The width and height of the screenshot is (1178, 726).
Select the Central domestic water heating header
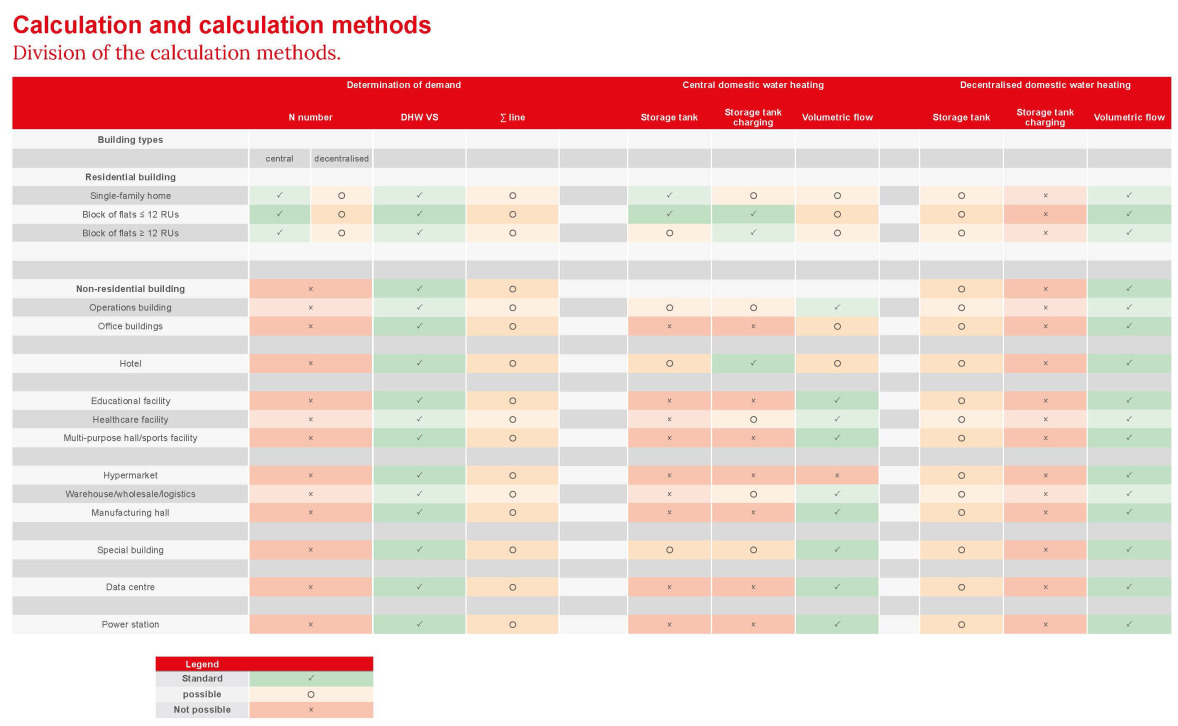tap(753, 86)
